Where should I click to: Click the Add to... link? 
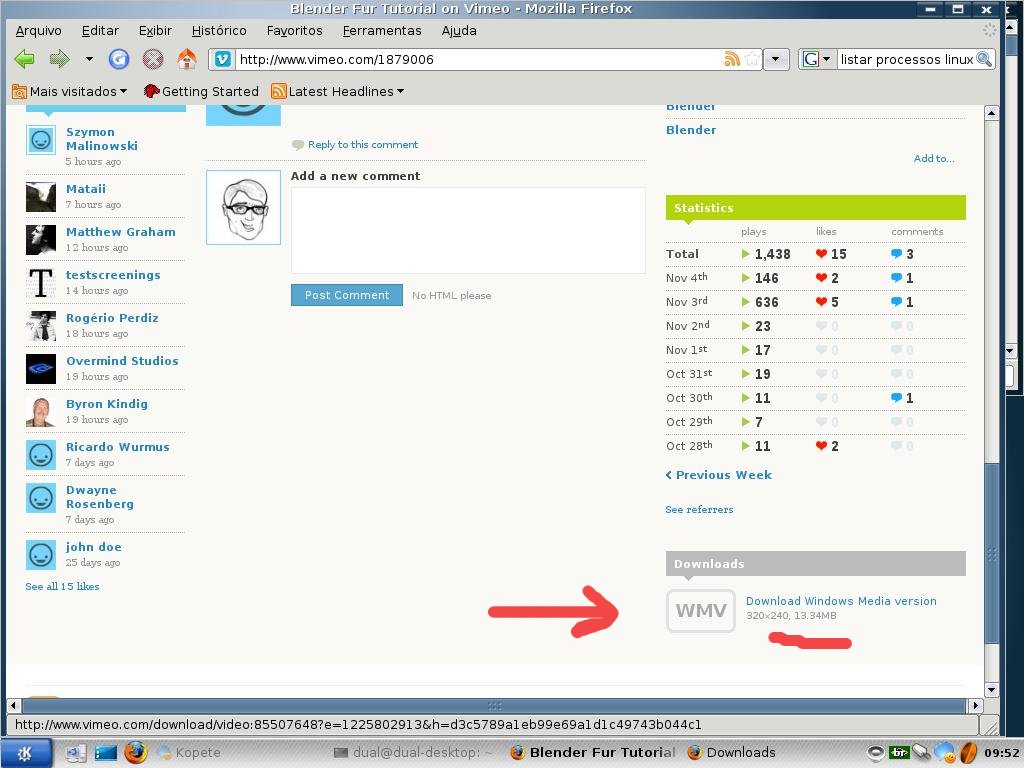(x=934, y=159)
